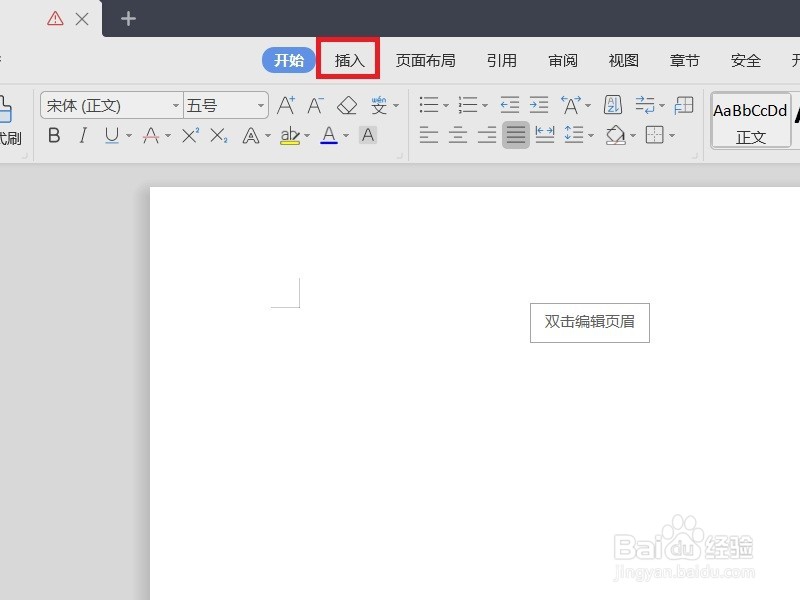Apply bulleted list formatting

pos(429,105)
